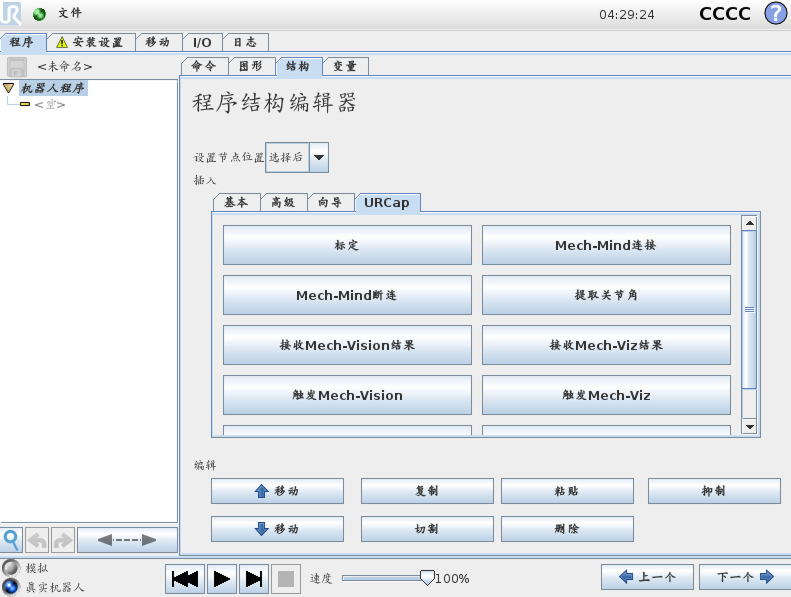Switch to the 安装设置 tab

pyautogui.click(x=89, y=42)
